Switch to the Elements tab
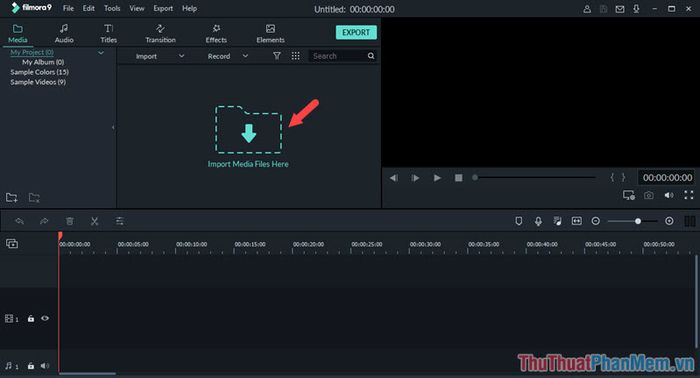The width and height of the screenshot is (700, 378). pos(270,34)
